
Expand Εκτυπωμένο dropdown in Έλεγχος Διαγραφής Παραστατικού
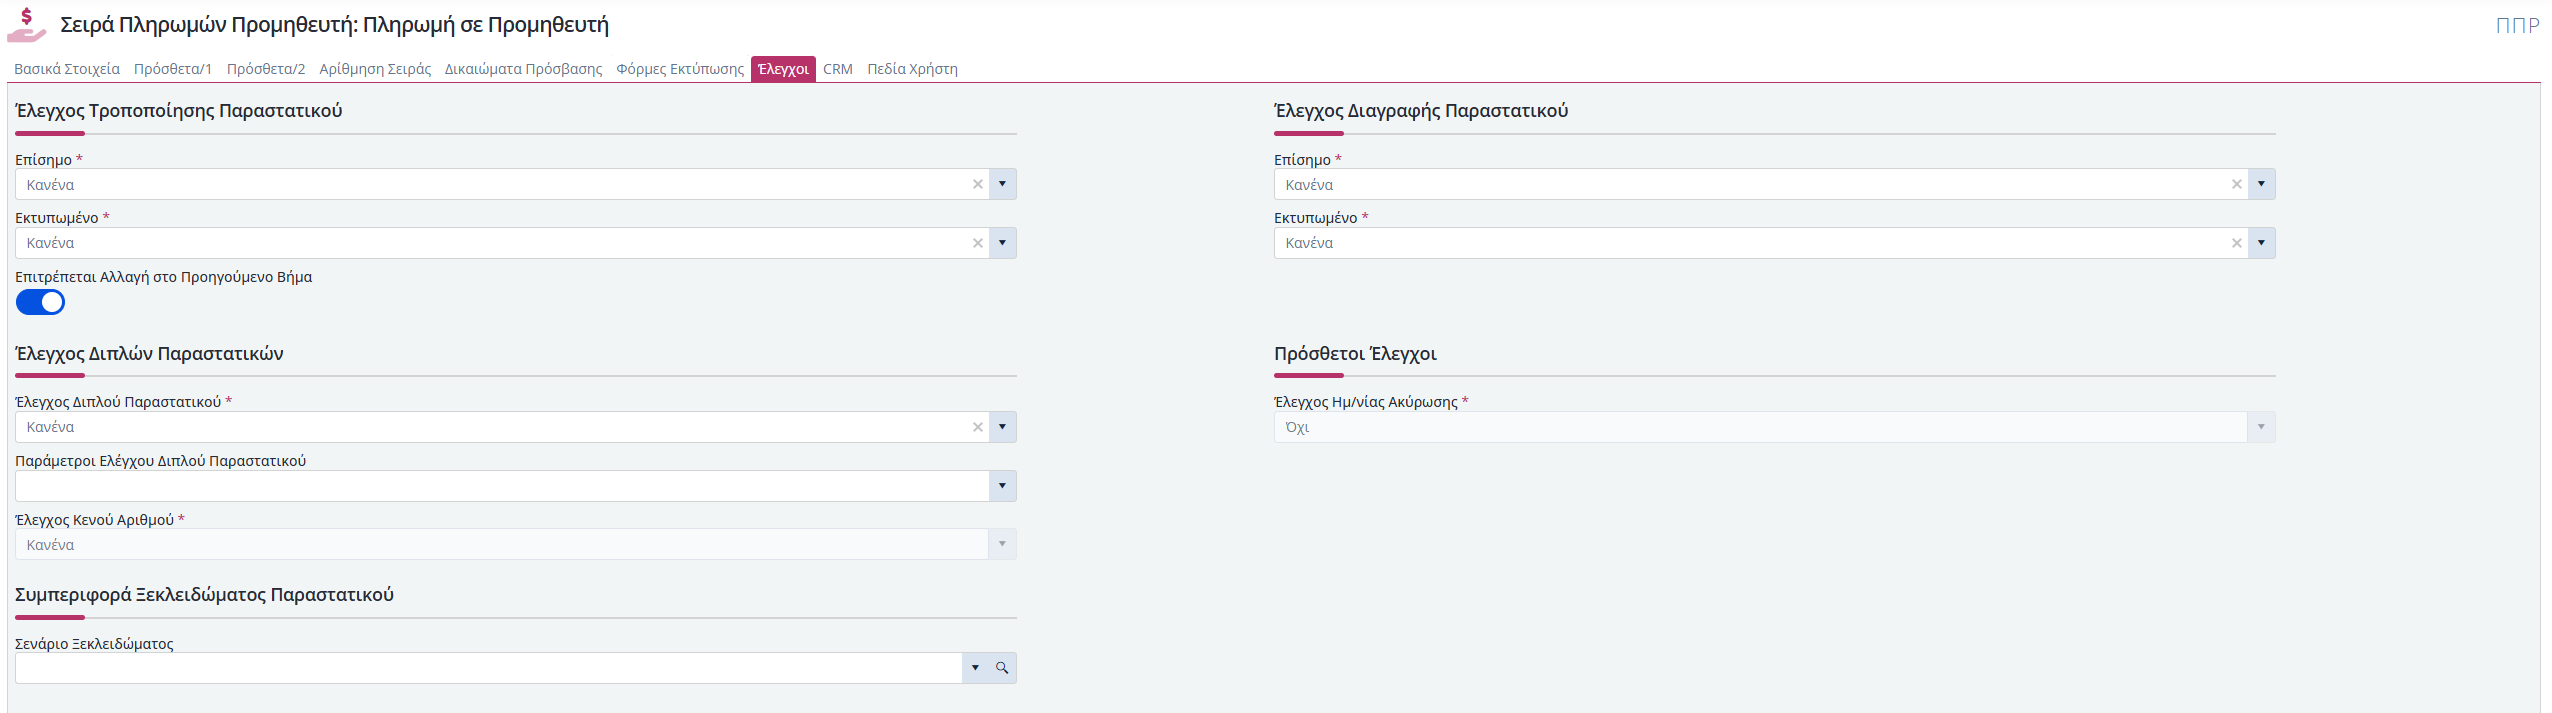(2261, 243)
